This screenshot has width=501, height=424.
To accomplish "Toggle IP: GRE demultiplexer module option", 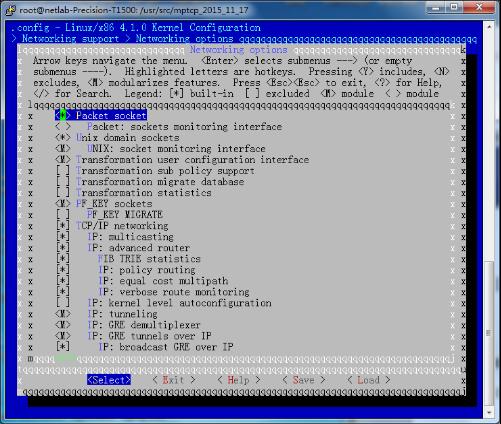I will pos(63,325).
